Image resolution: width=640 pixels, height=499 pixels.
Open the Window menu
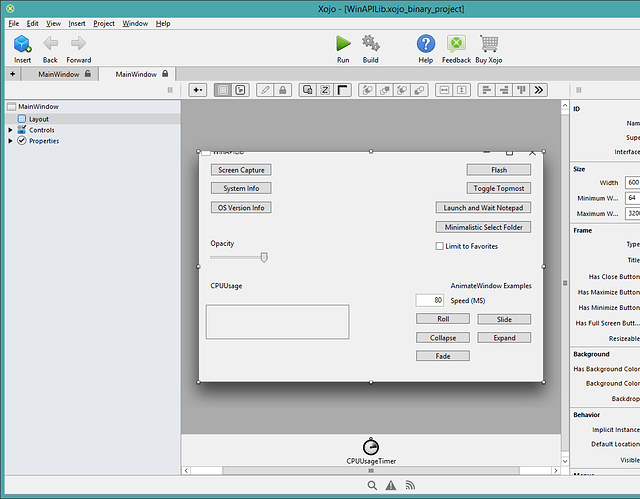[135, 23]
